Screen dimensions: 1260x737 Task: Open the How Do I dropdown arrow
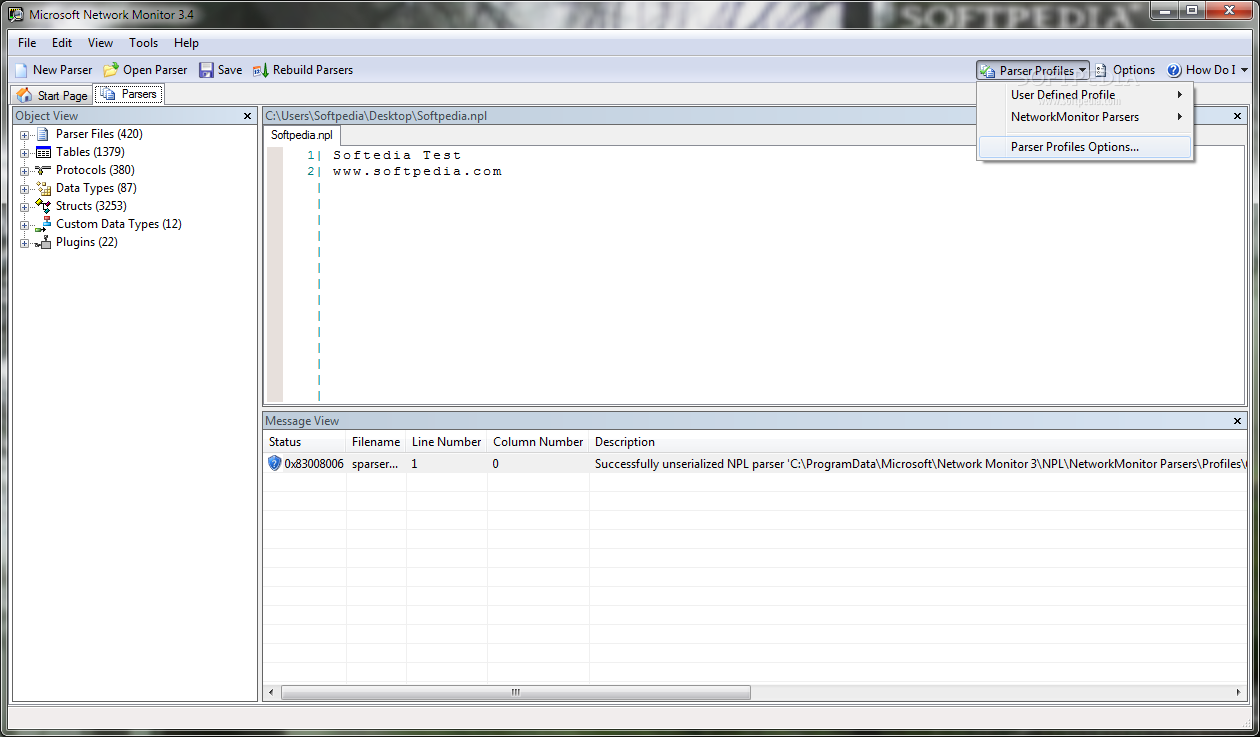[1244, 70]
